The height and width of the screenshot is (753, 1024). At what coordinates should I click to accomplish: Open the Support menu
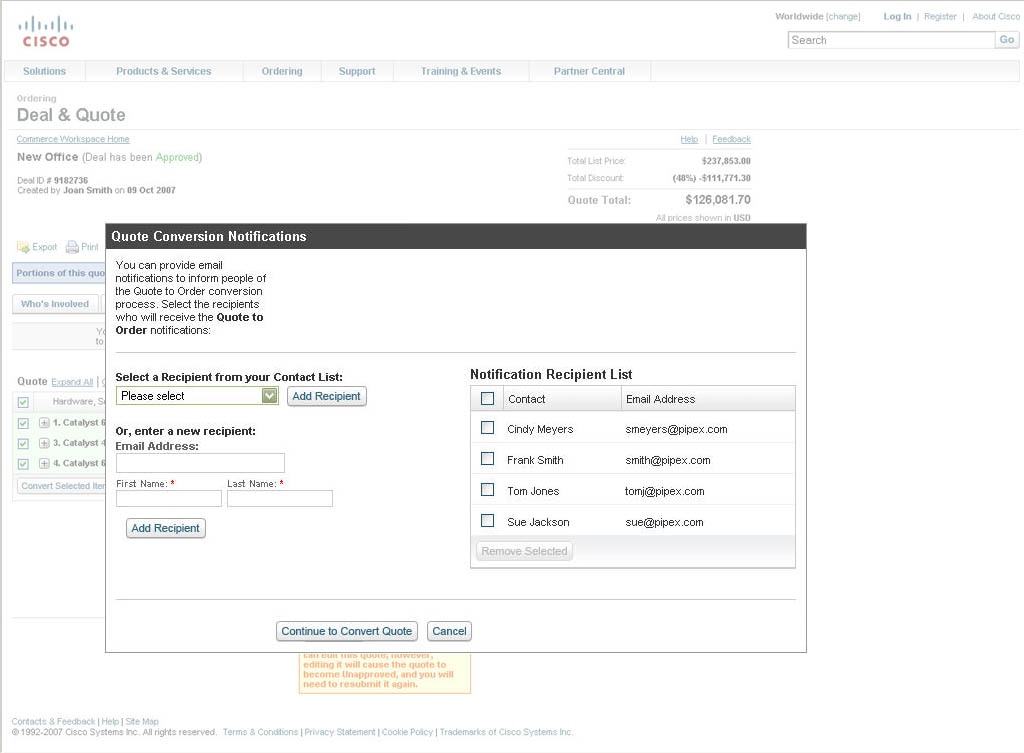click(357, 71)
